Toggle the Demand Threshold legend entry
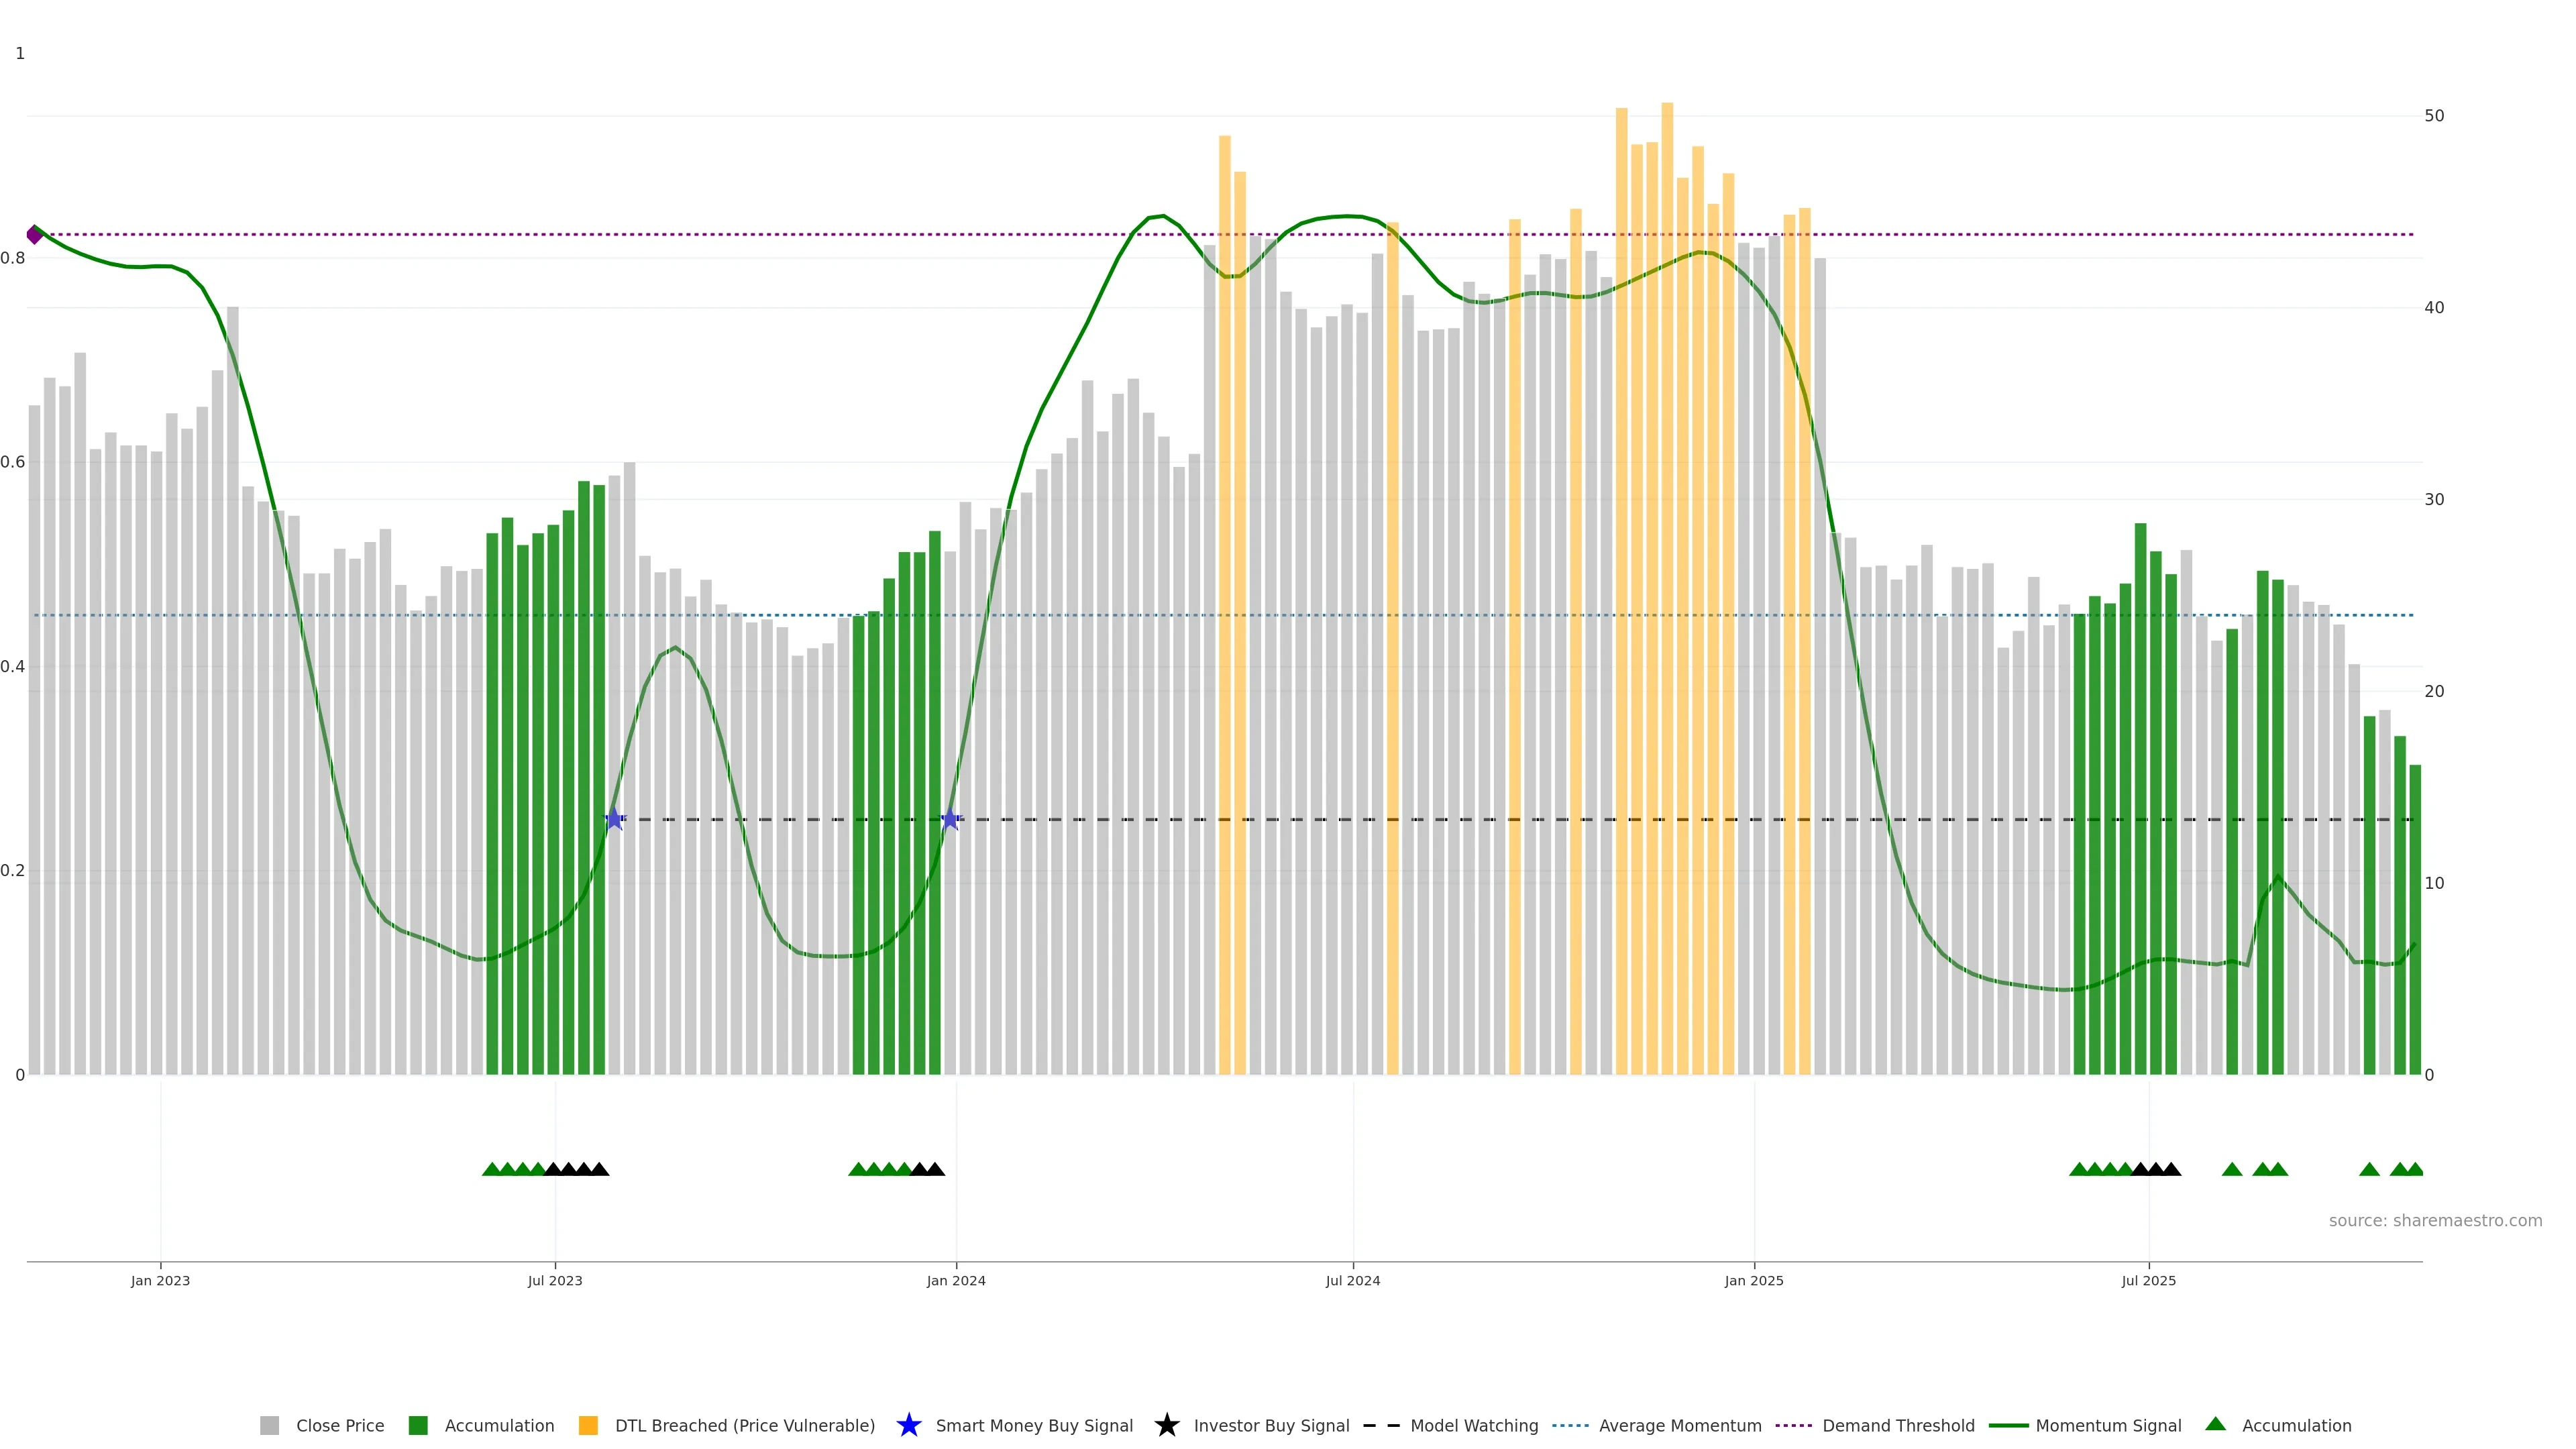This screenshot has height=1449, width=2576. (x=1897, y=1426)
